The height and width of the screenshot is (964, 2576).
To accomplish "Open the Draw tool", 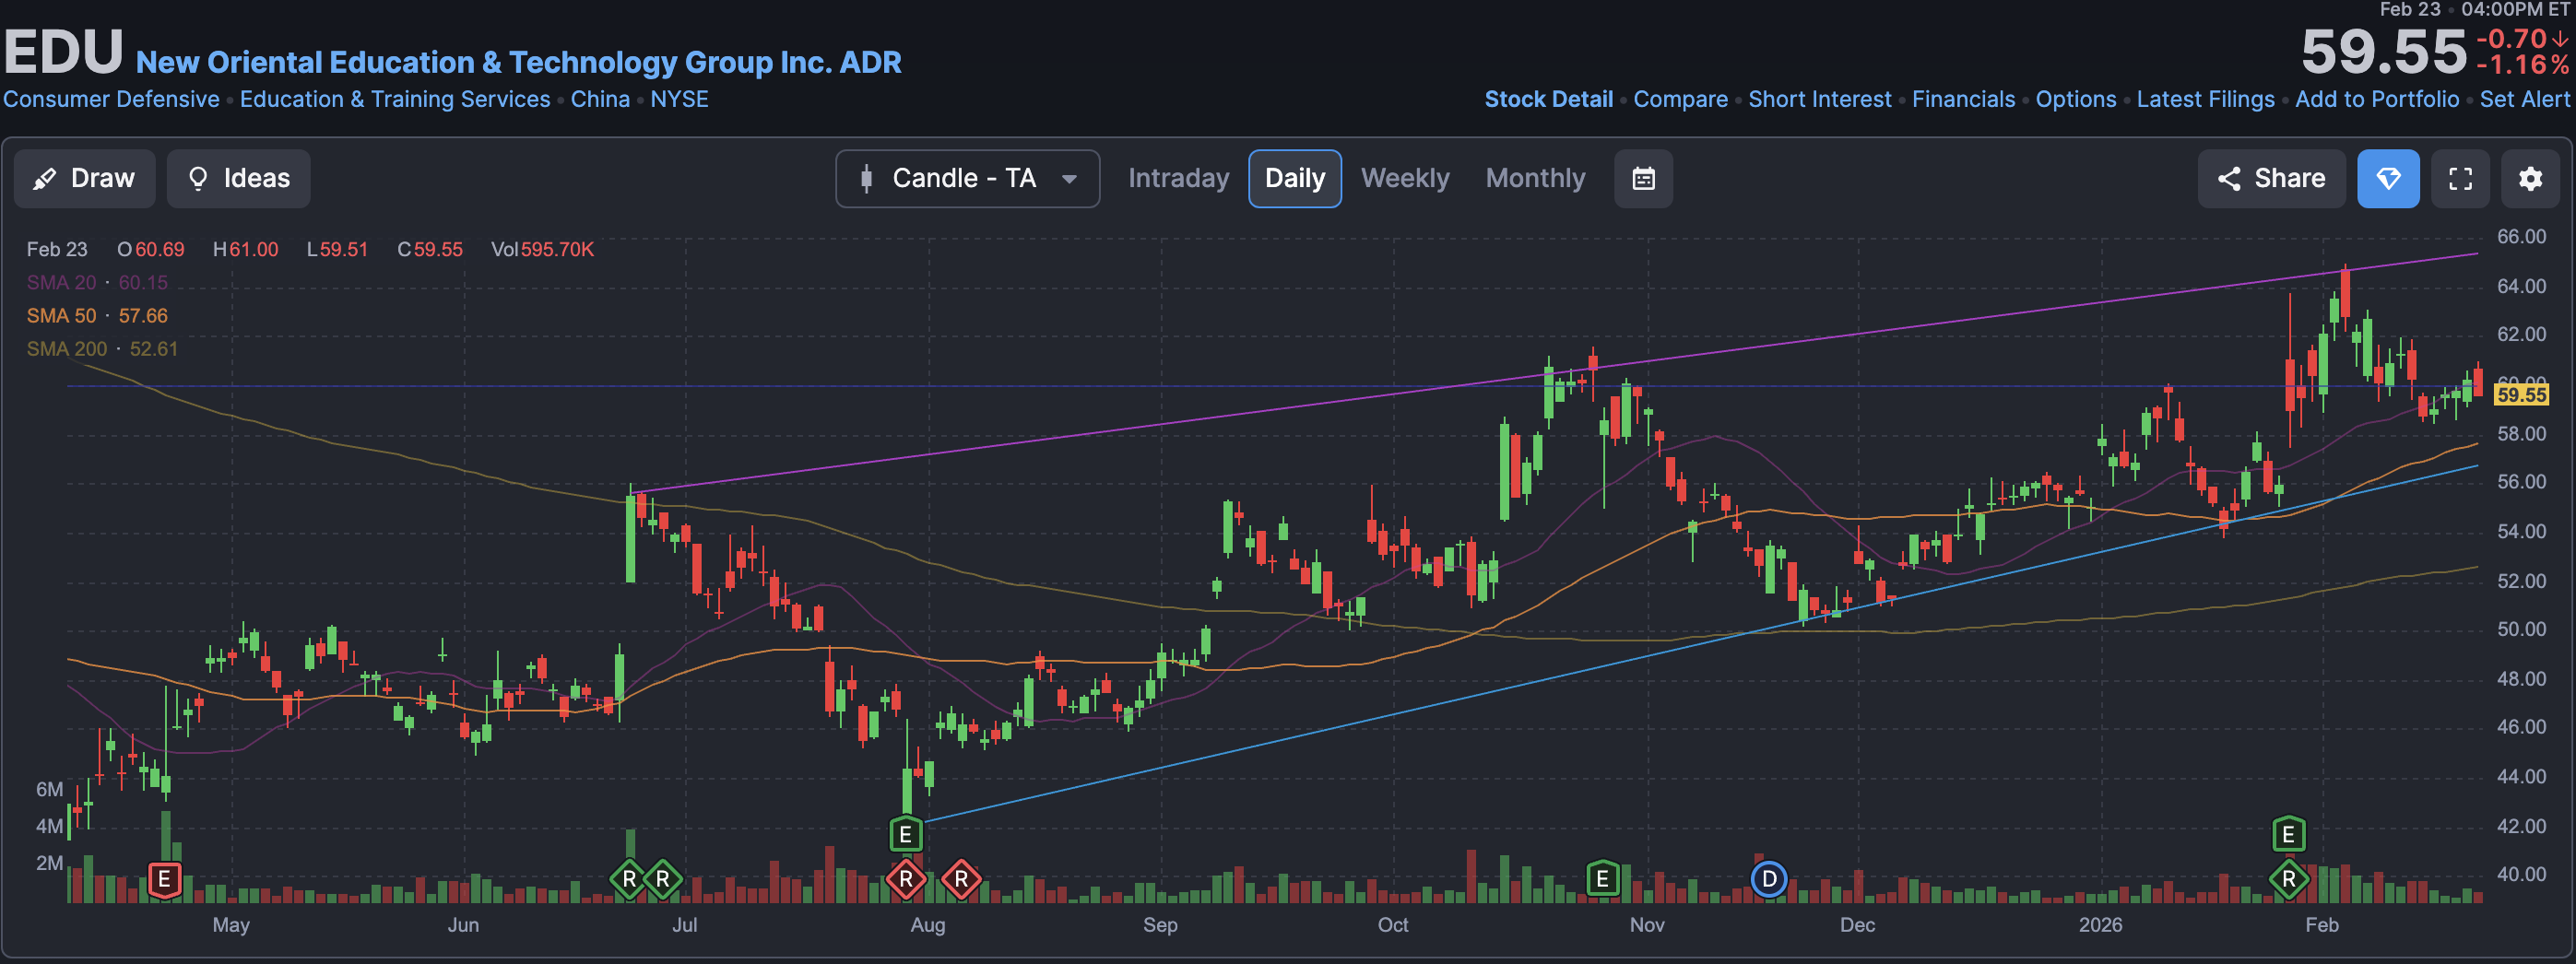I will tap(84, 178).
